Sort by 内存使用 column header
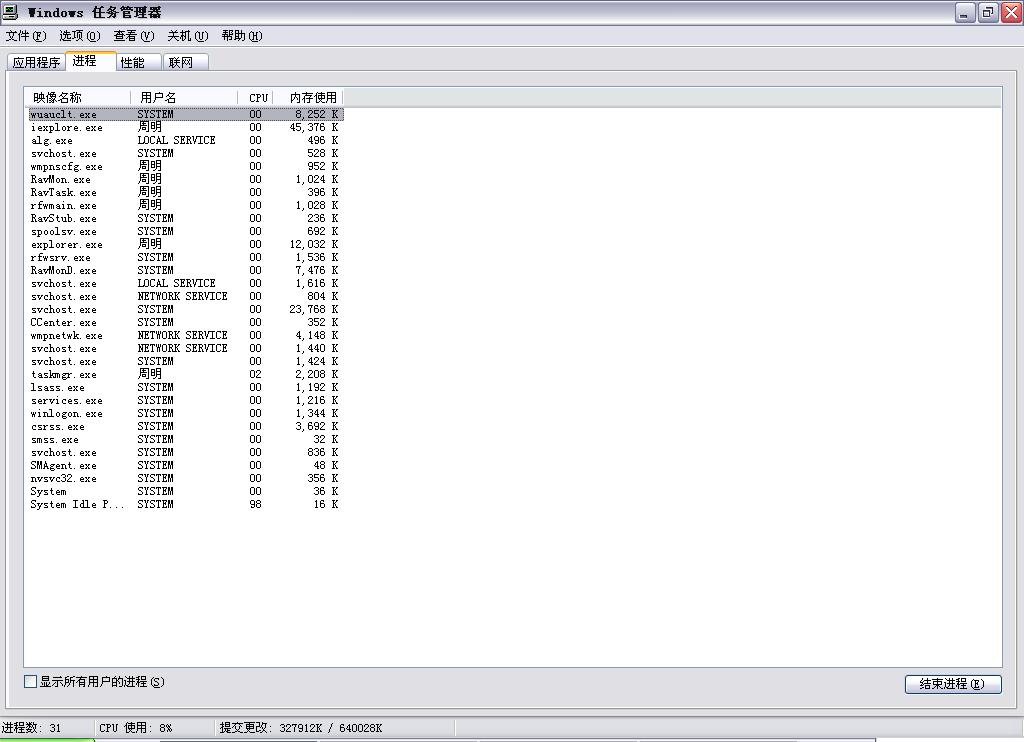Image resolution: width=1024 pixels, height=742 pixels. [308, 97]
